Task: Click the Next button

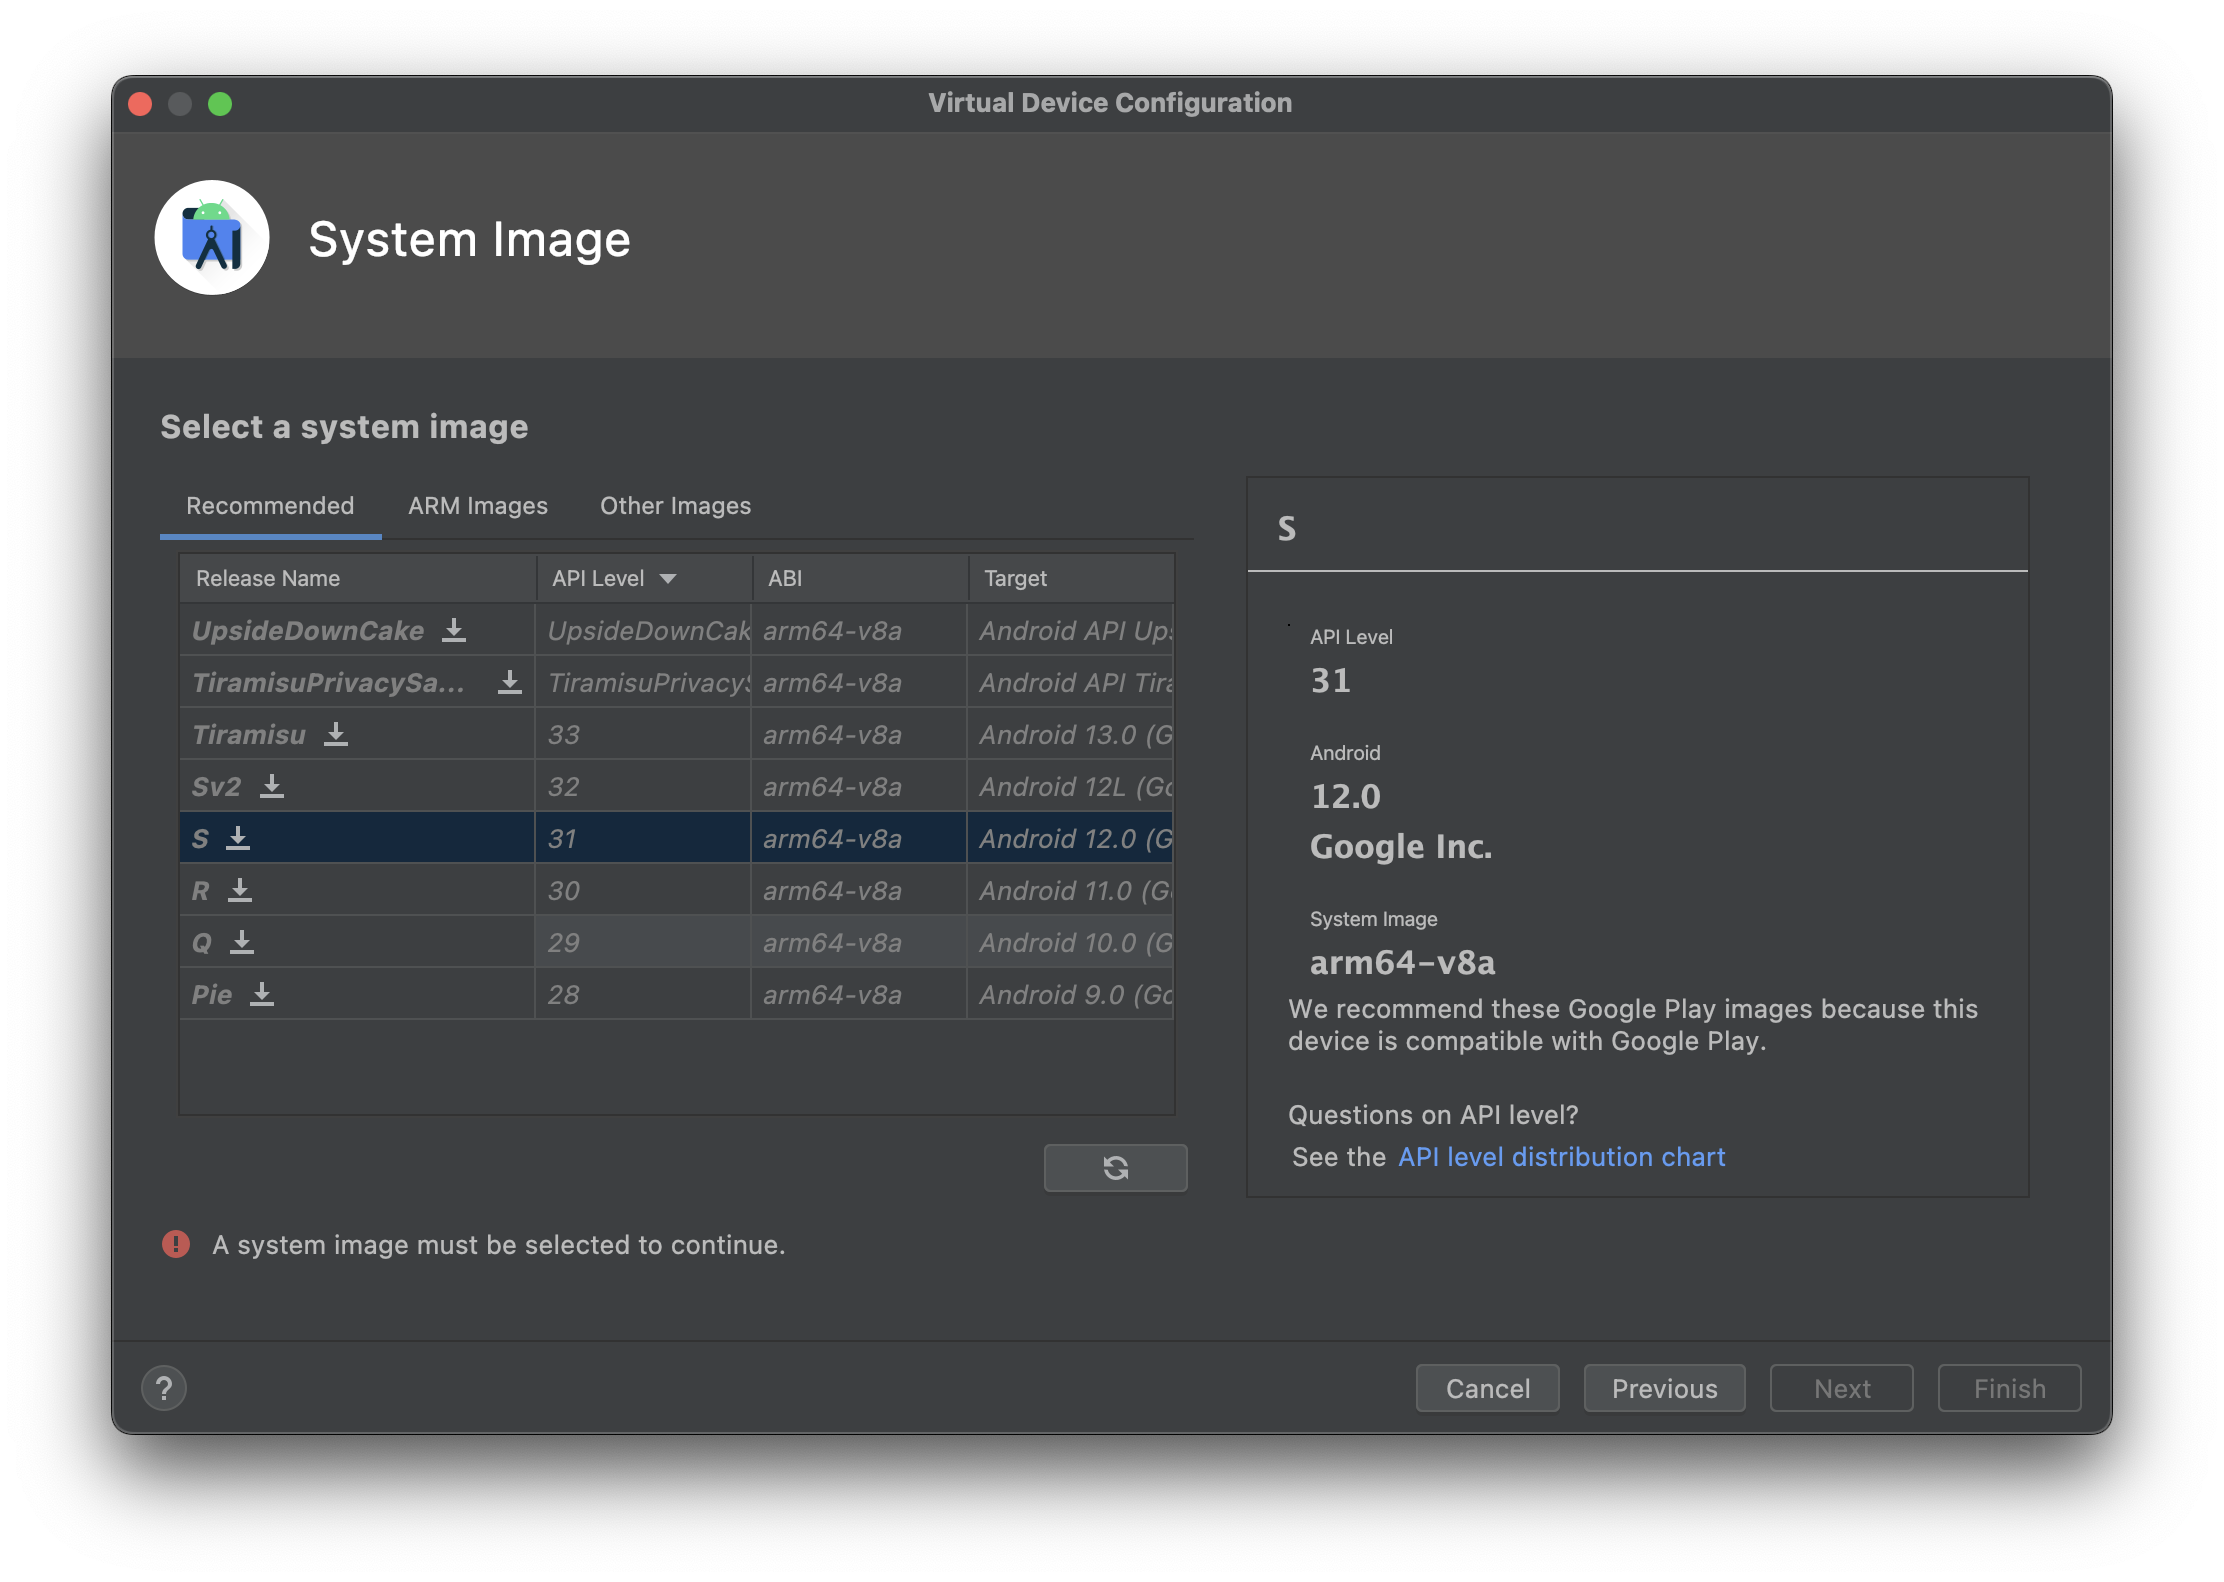Action: pyautogui.click(x=1841, y=1388)
